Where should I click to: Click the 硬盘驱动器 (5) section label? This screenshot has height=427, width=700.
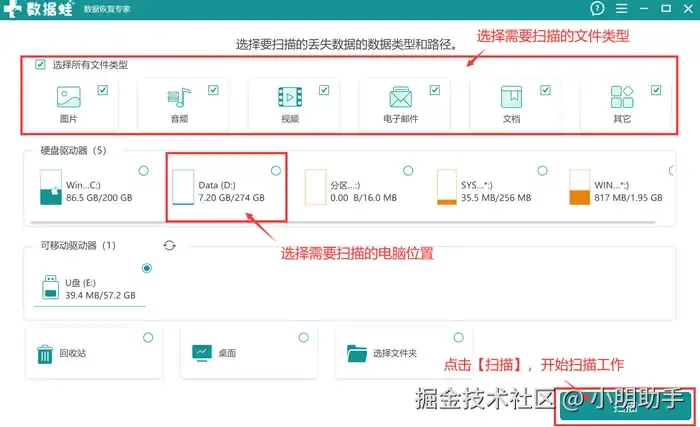click(74, 151)
